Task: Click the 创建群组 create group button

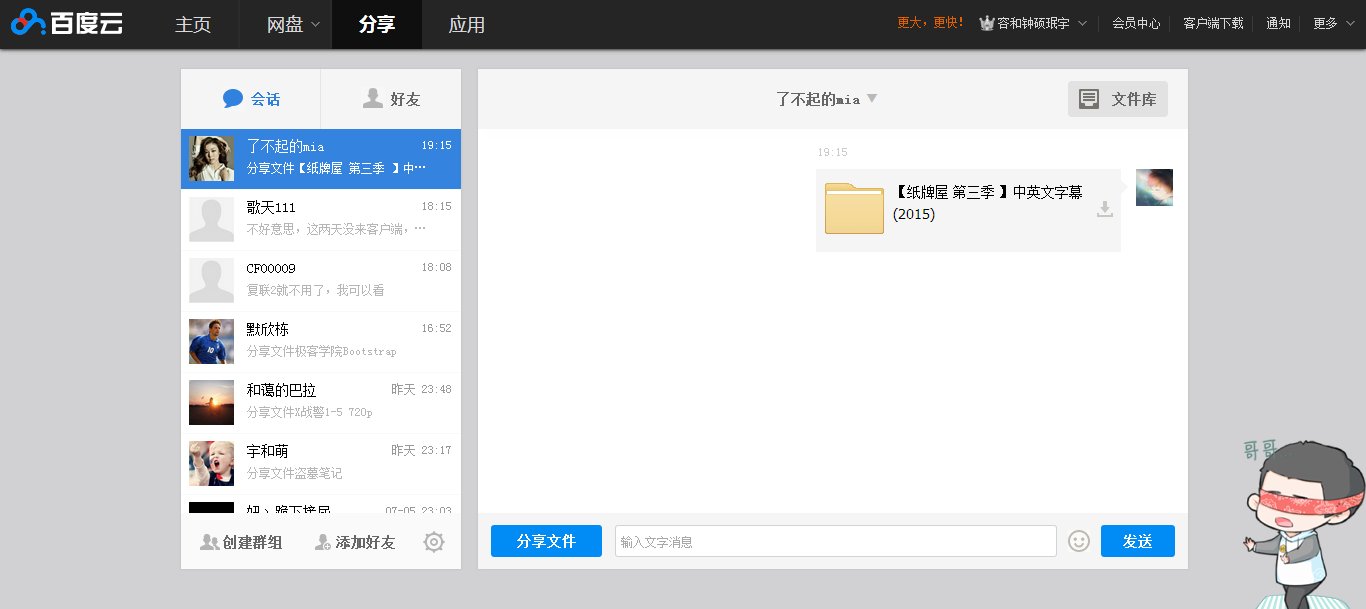Action: click(x=241, y=542)
